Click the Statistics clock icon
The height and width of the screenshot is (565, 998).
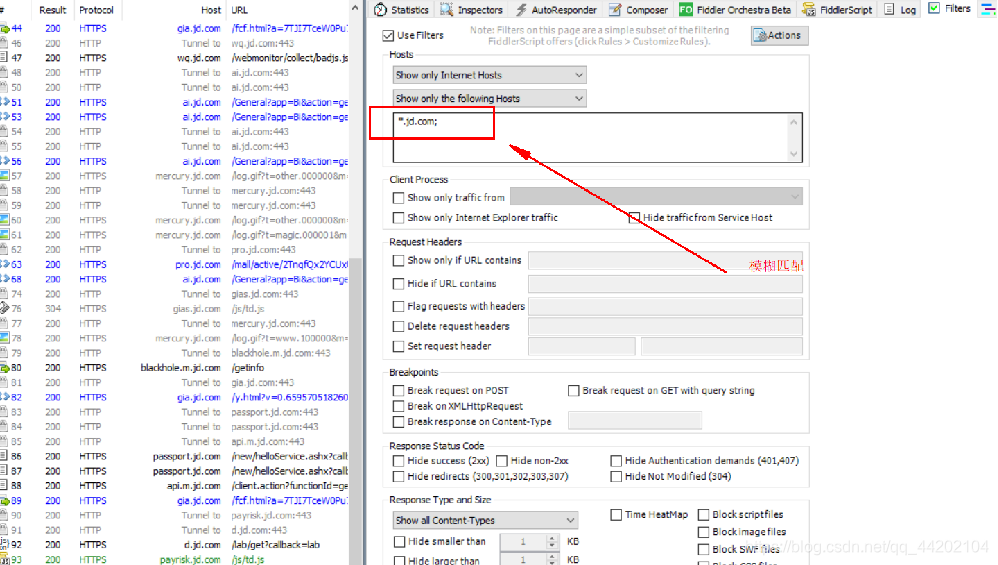[381, 10]
